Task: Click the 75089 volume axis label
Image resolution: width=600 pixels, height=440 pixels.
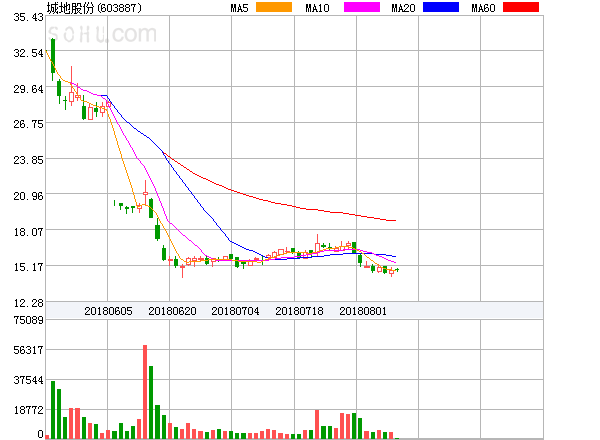Action: tap(22, 320)
